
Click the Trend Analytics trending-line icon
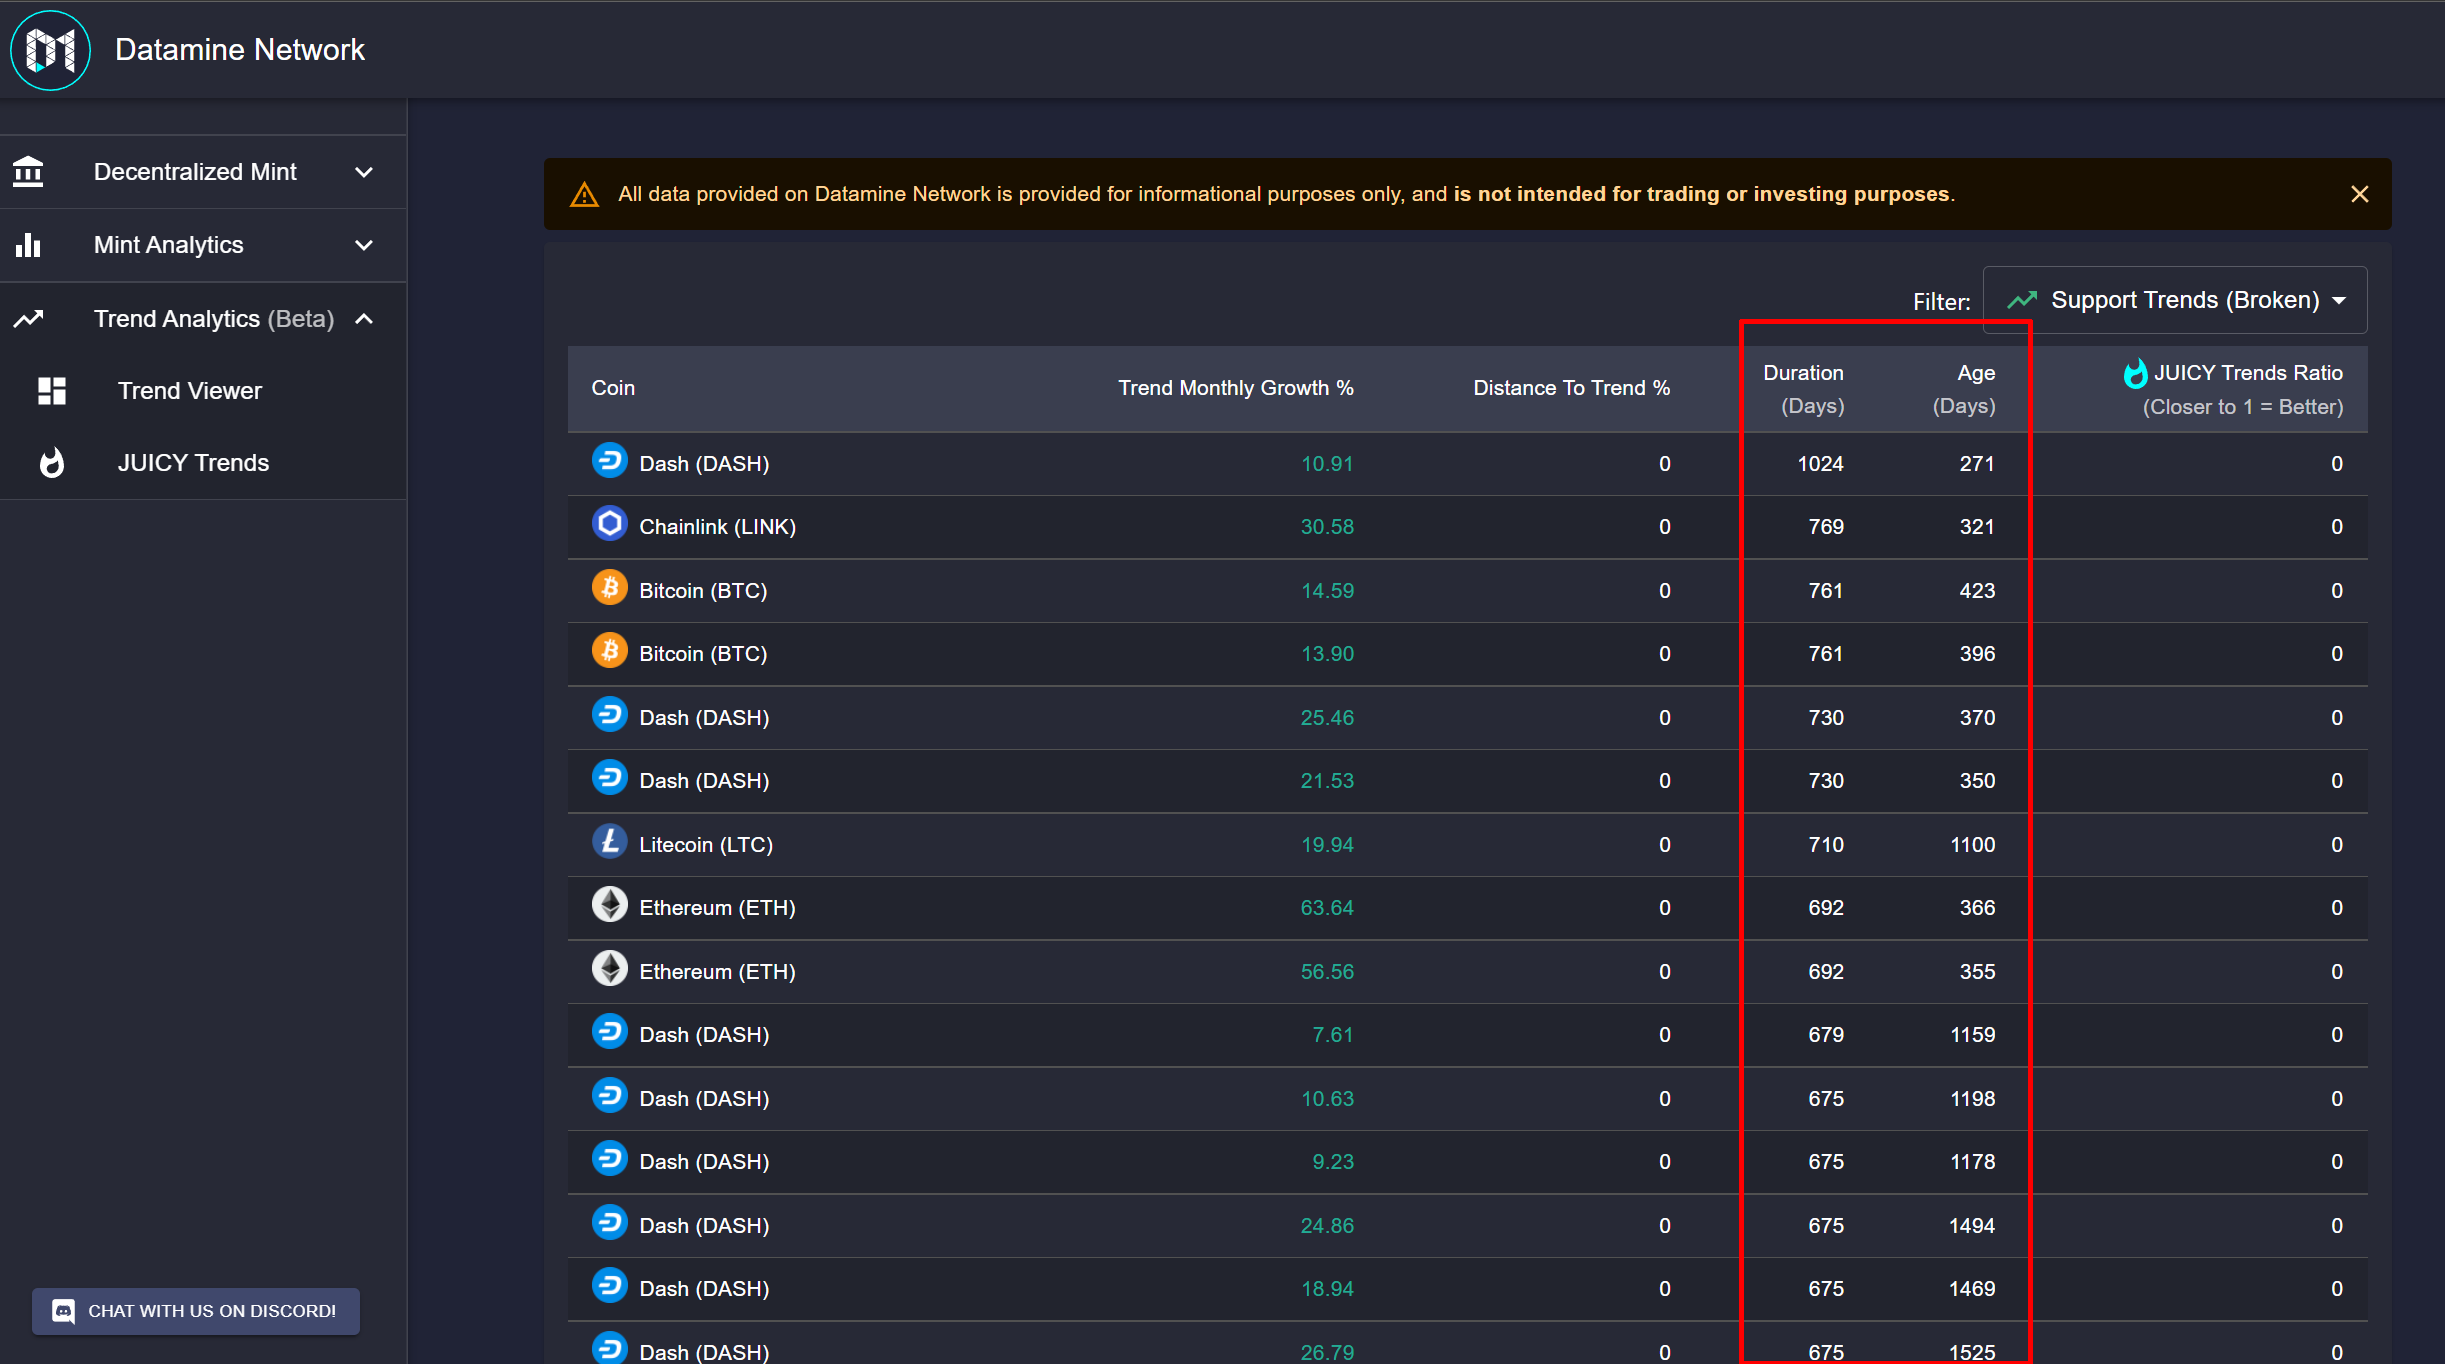[x=28, y=319]
